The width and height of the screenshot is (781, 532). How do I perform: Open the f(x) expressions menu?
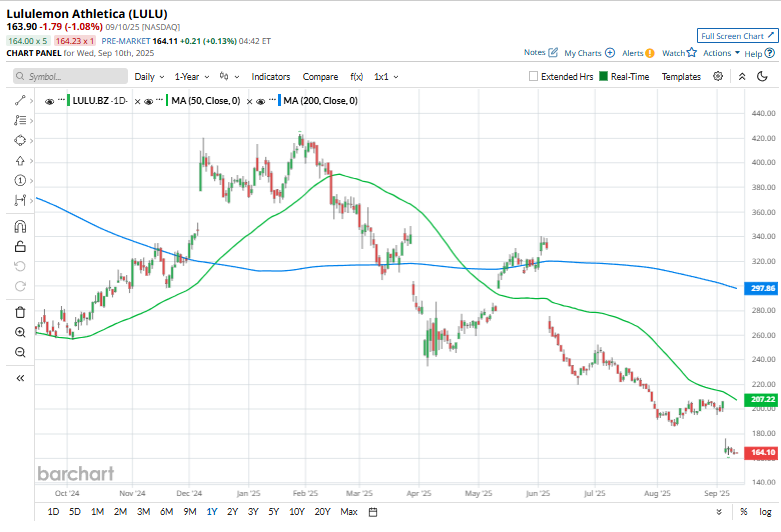[357, 77]
